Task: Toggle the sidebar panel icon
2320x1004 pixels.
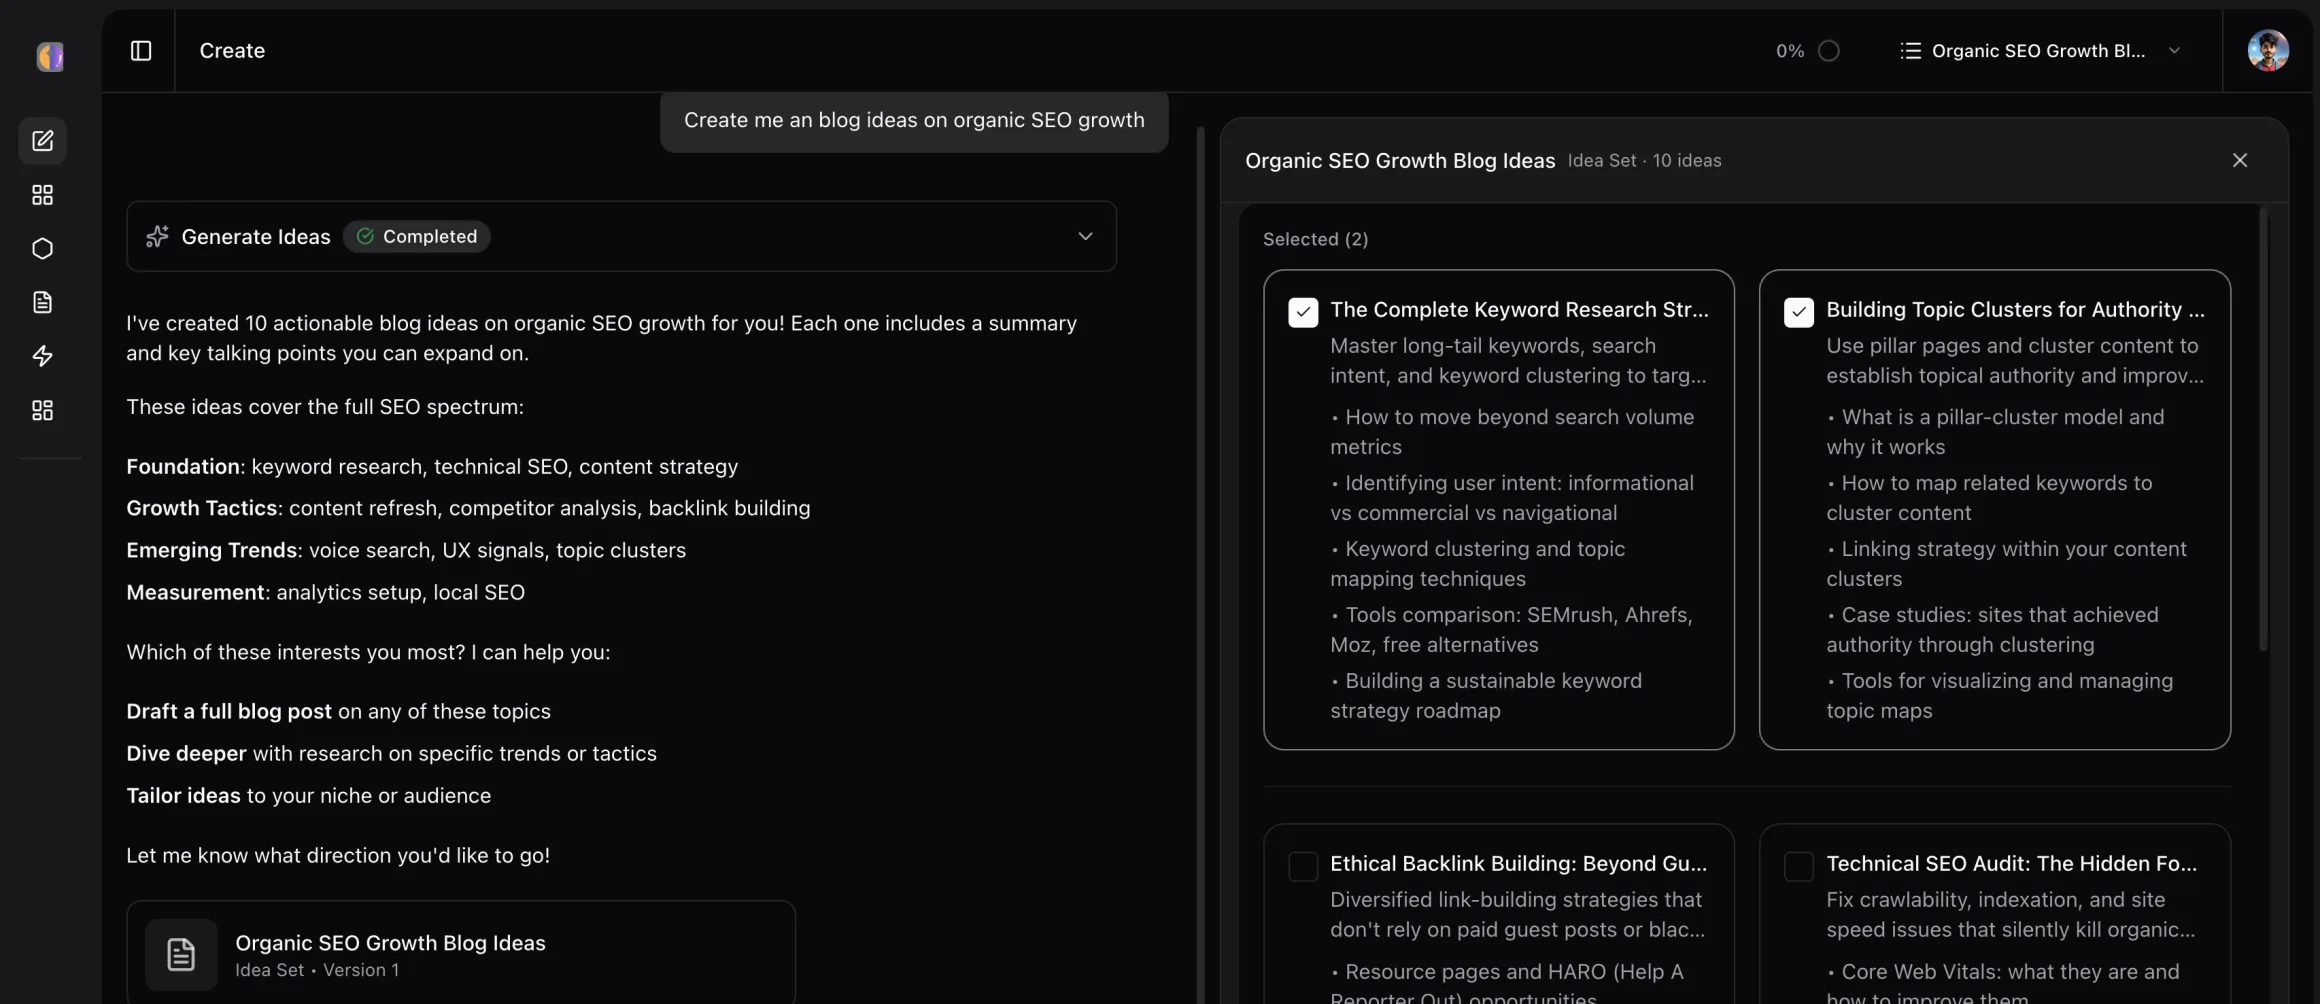Action: point(141,51)
